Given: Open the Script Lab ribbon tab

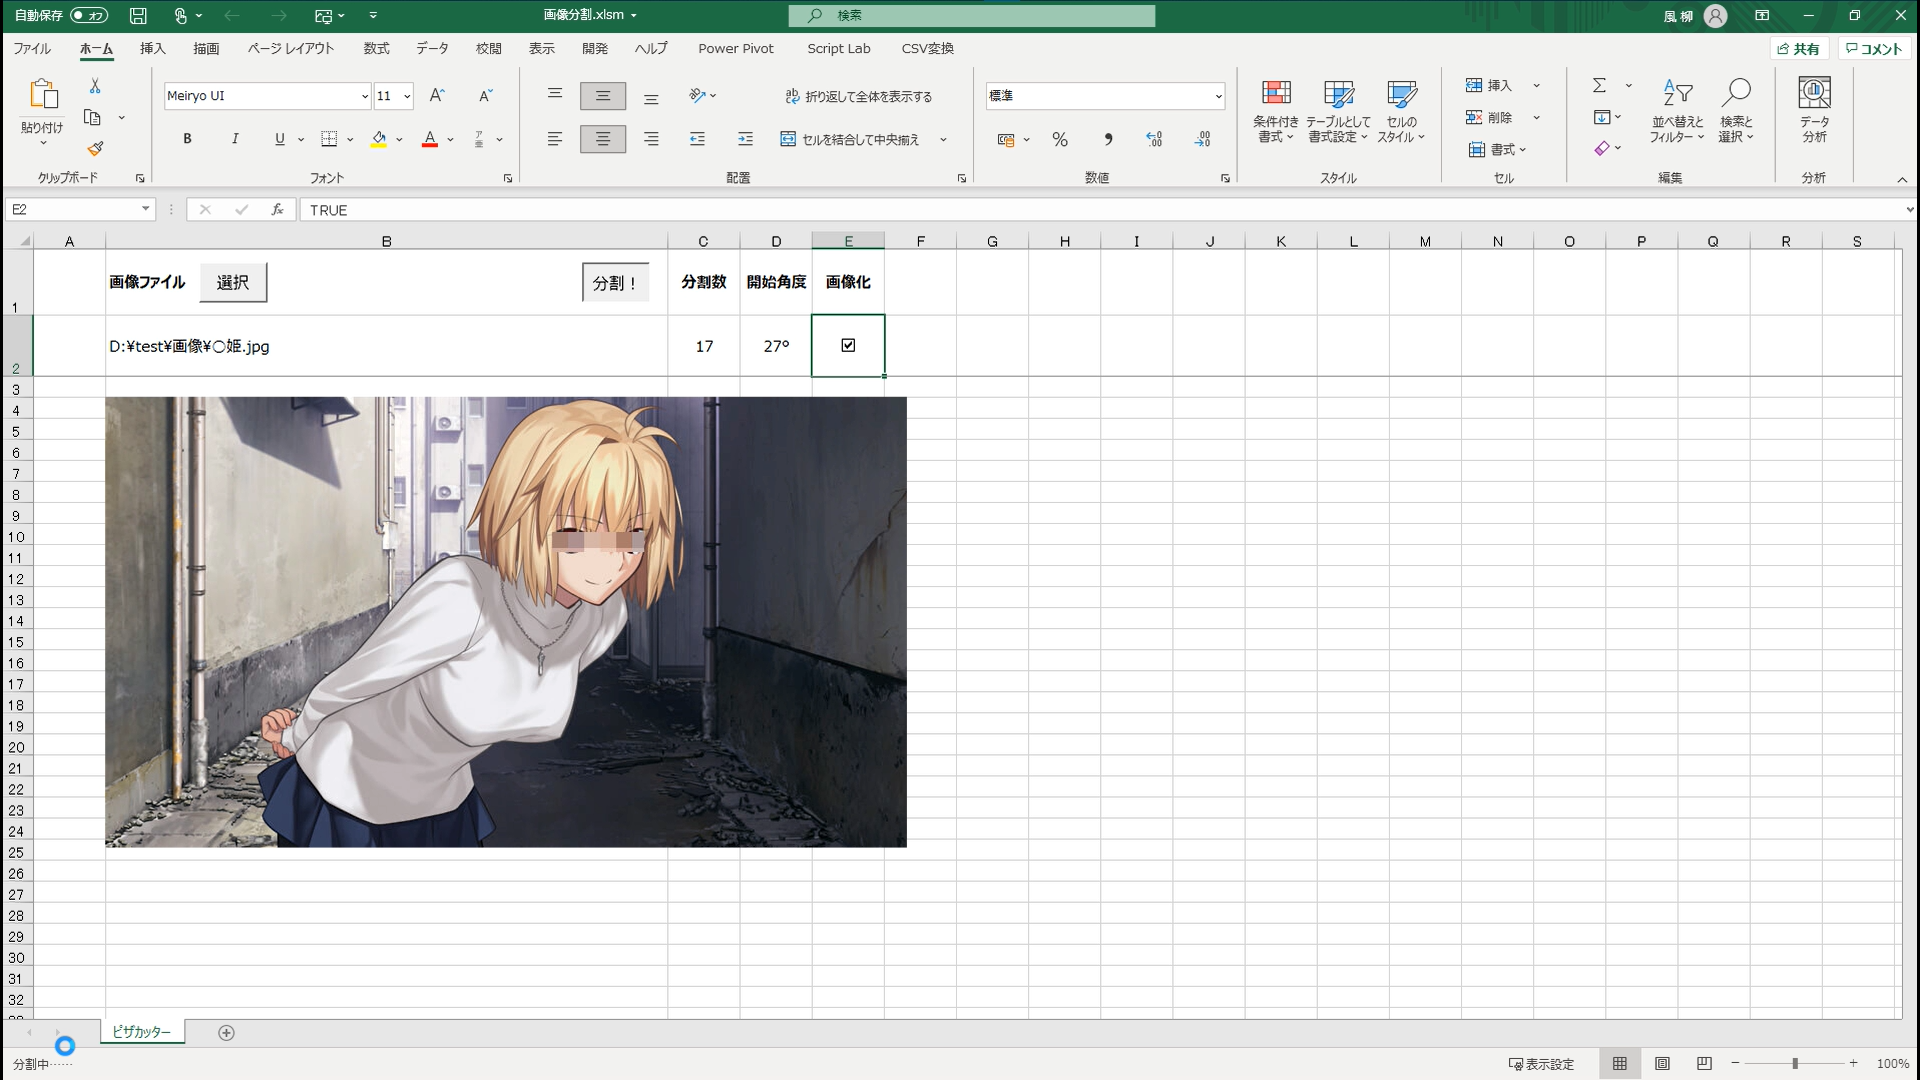Looking at the screenshot, I should [838, 48].
